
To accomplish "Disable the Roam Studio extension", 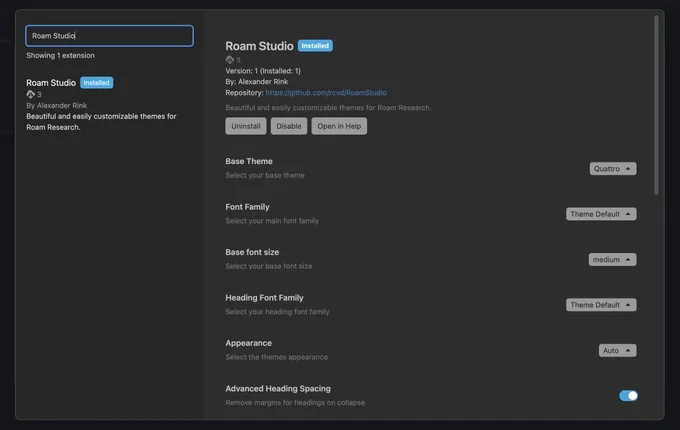I will click(x=288, y=126).
